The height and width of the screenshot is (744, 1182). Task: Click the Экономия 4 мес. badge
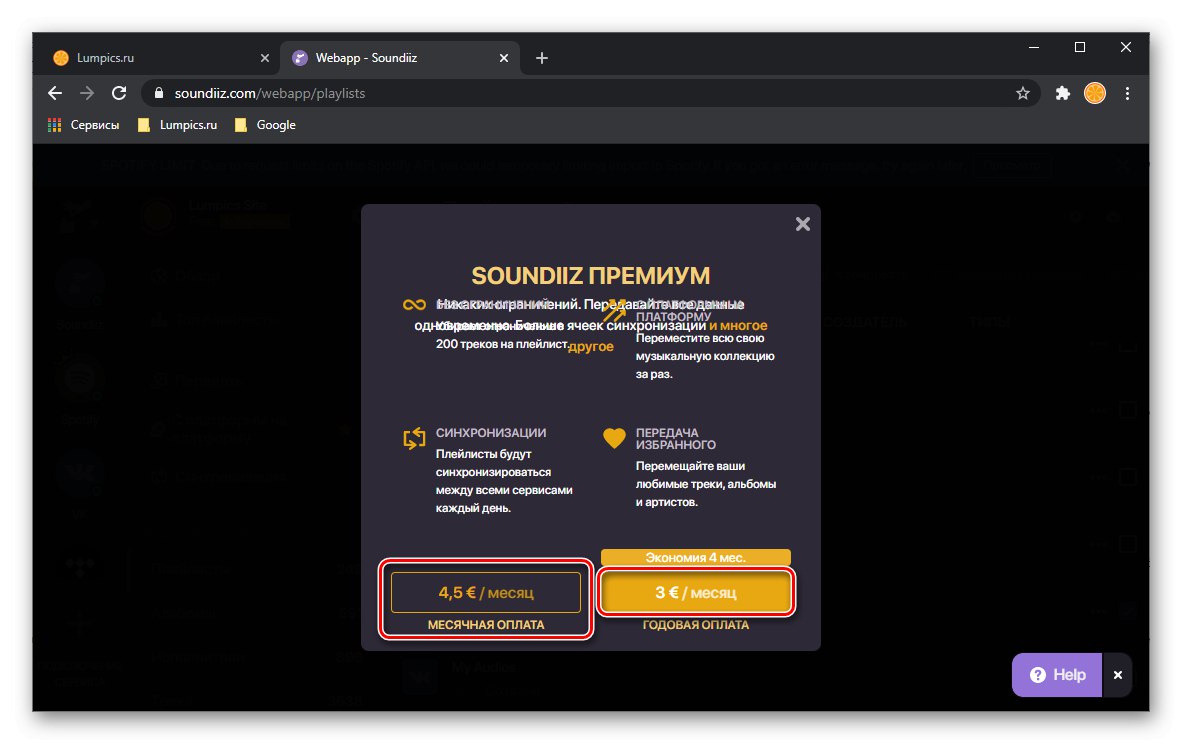click(696, 558)
